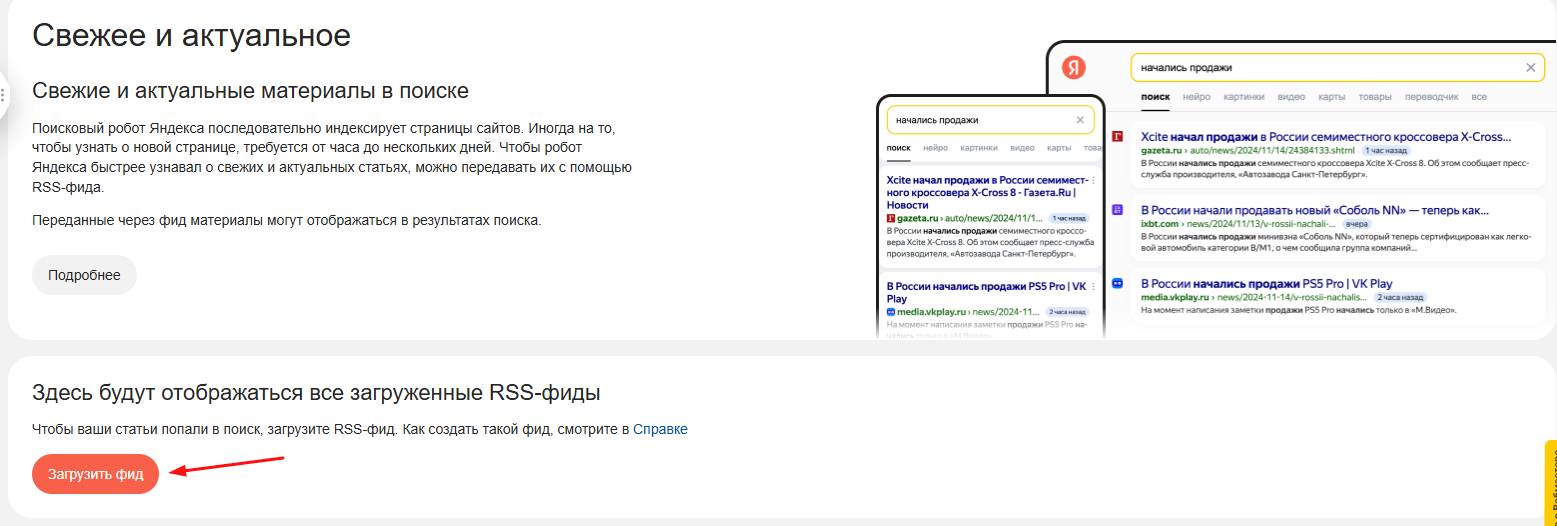Click the sentence Переданные через фид материалы могут отображаться
1557x526 pixels.
287,220
